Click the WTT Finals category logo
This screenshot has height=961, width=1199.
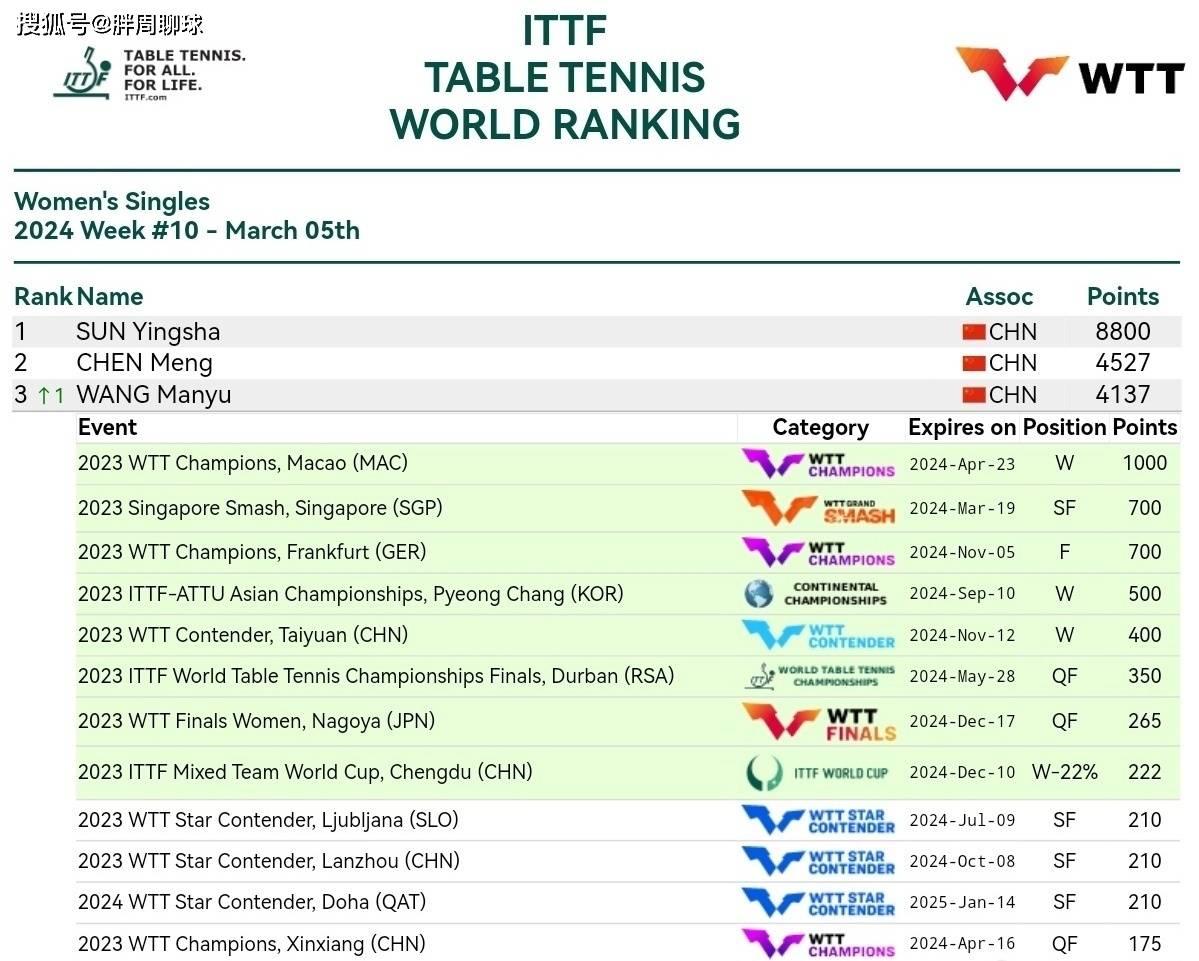(x=818, y=721)
